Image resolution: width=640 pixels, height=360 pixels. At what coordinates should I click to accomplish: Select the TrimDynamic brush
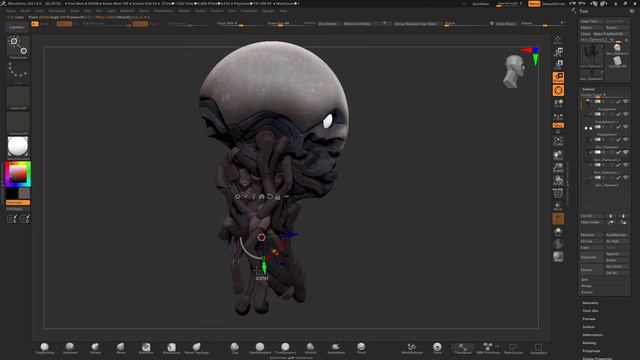(x=285, y=348)
